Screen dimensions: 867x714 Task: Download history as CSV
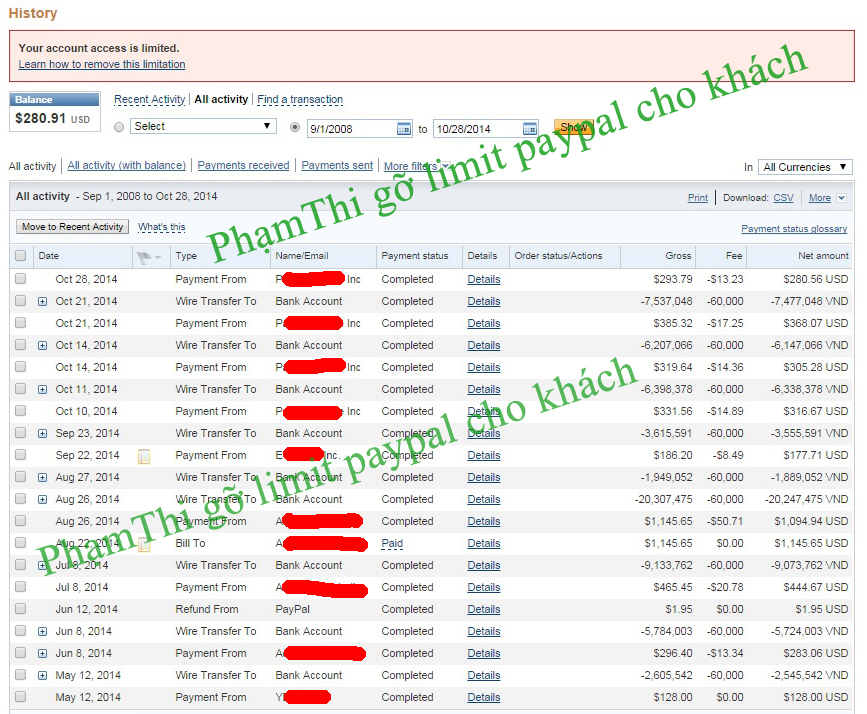pos(783,198)
